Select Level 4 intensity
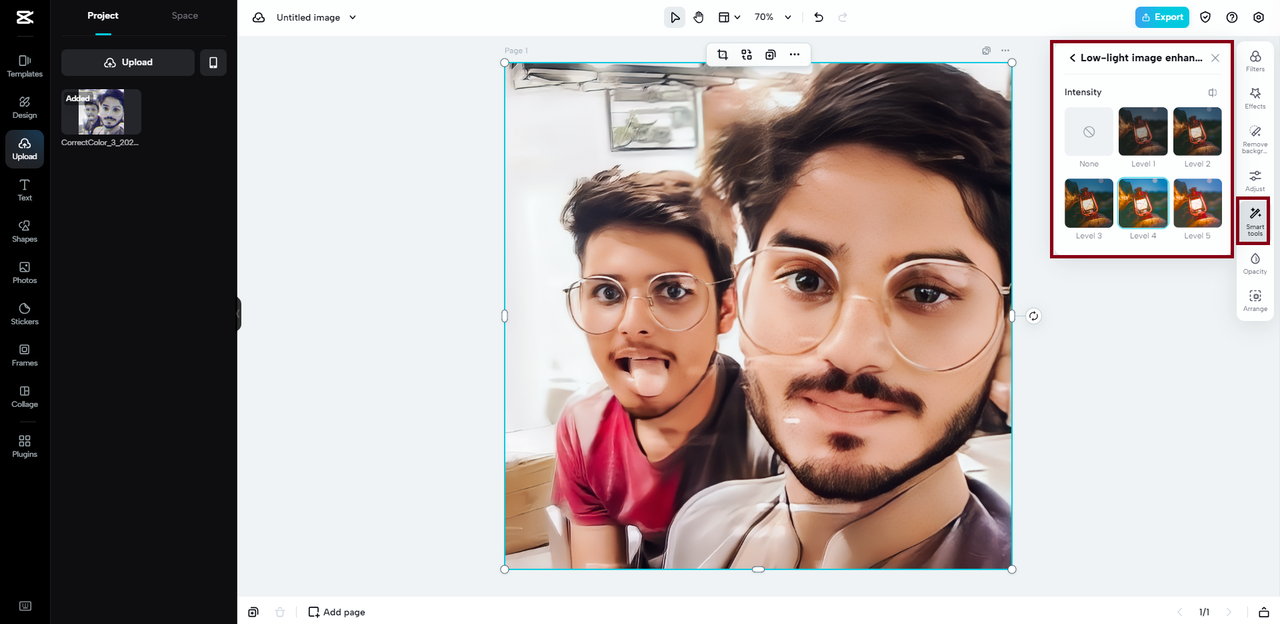1280x624 pixels. pos(1143,203)
